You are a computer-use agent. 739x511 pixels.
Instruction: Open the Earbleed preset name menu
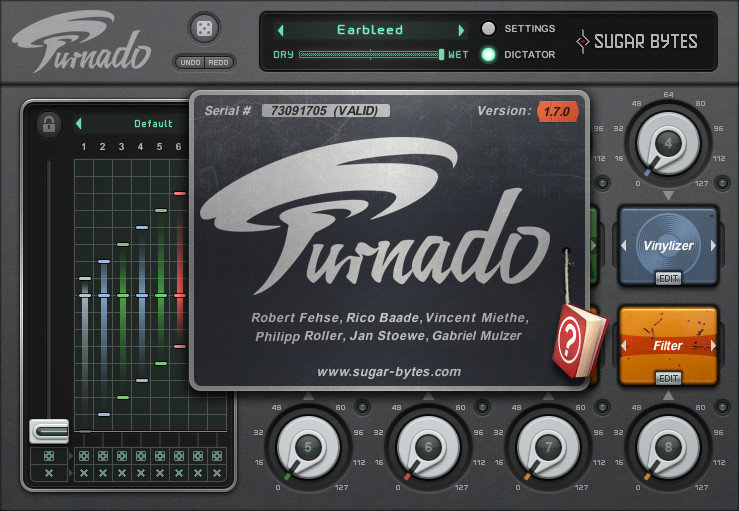tap(370, 30)
